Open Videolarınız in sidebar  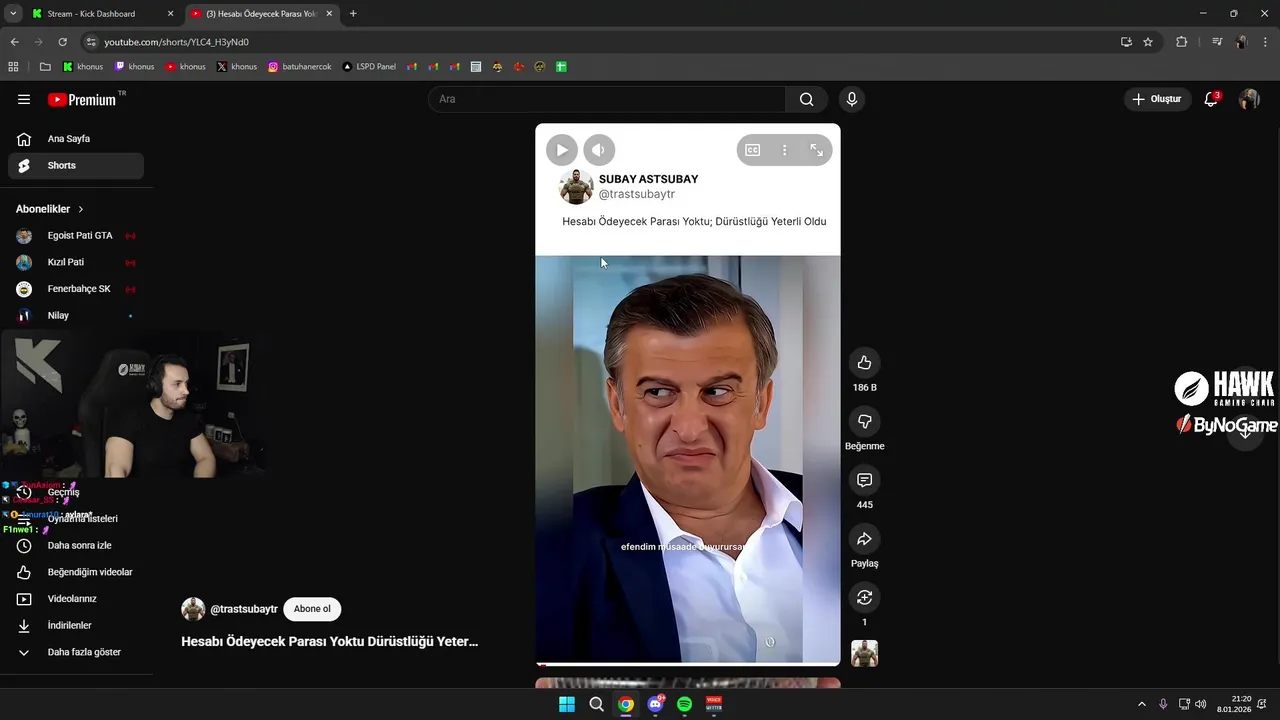point(76,599)
